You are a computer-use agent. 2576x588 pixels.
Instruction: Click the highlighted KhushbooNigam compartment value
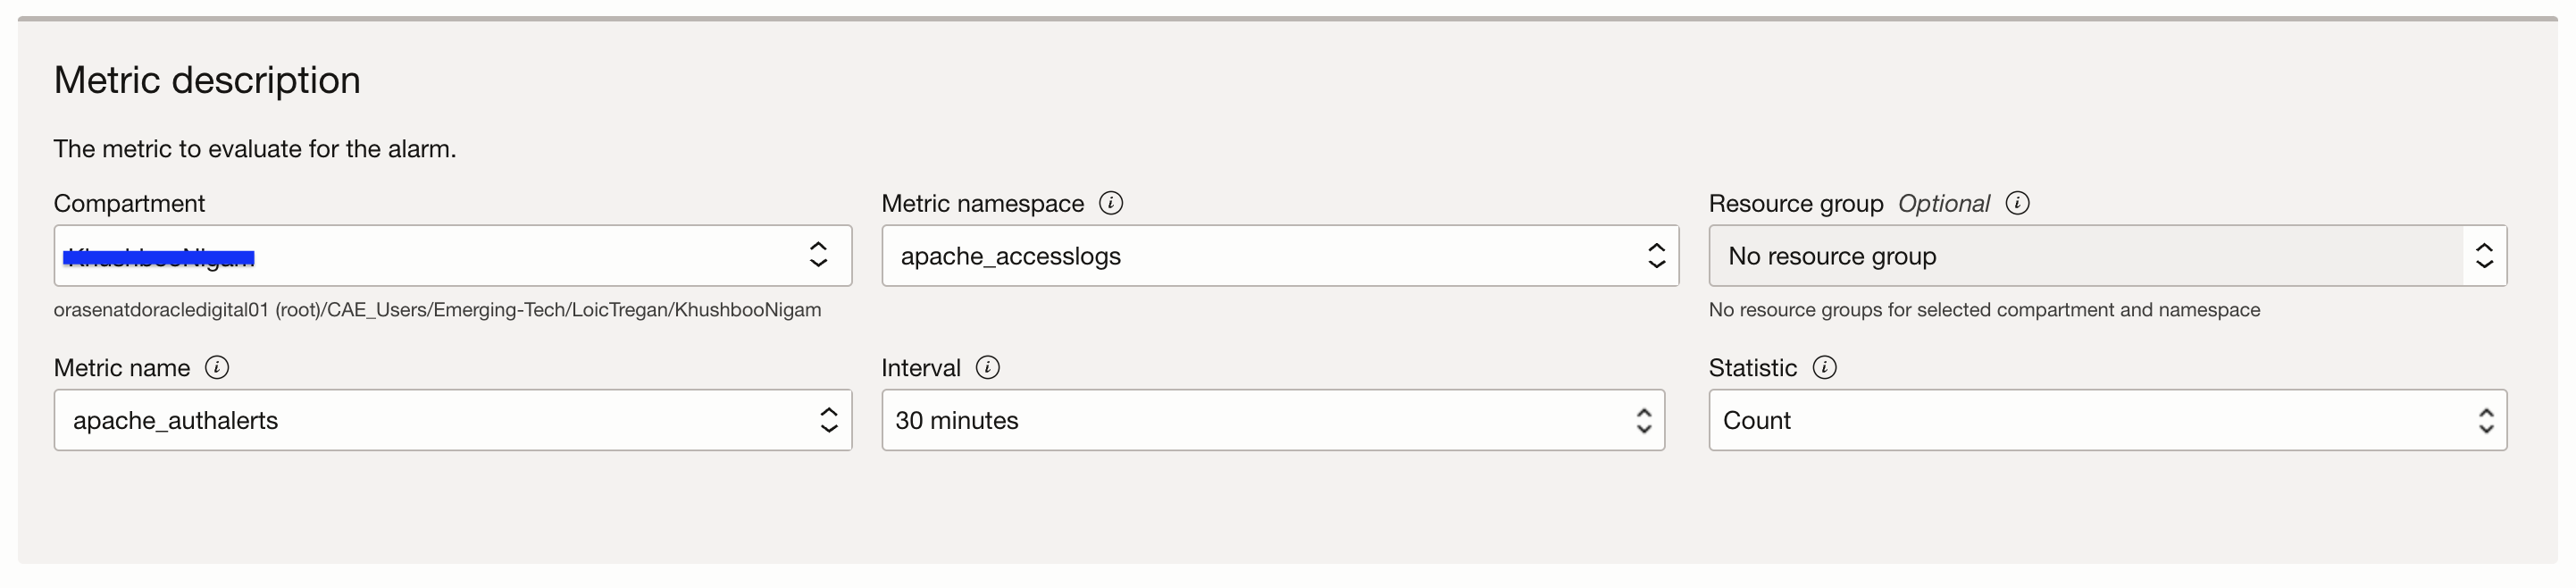click(x=160, y=255)
